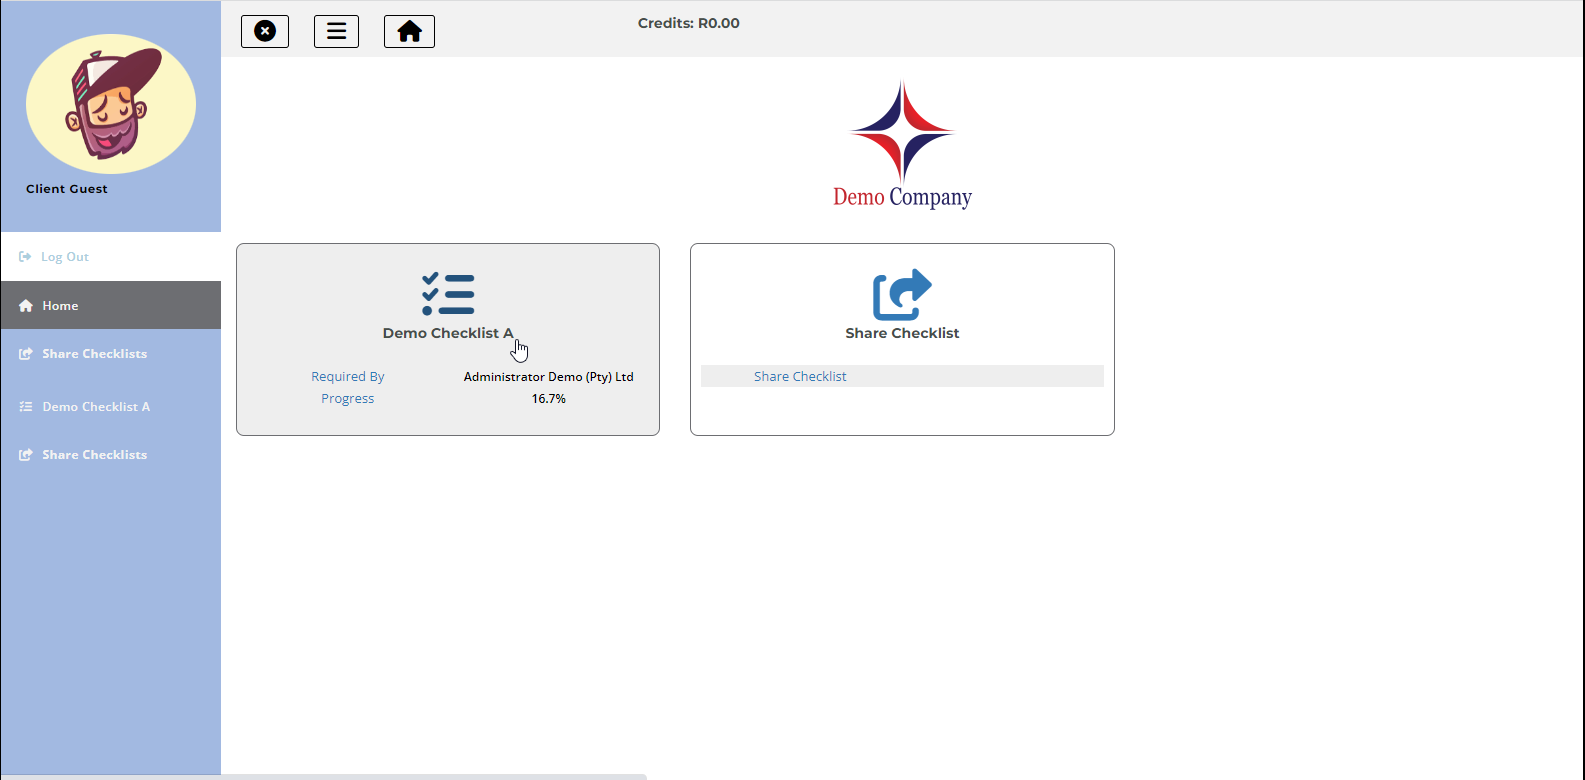Log Out using the sidebar link
Screen dimensions: 1585x780
coord(65,257)
